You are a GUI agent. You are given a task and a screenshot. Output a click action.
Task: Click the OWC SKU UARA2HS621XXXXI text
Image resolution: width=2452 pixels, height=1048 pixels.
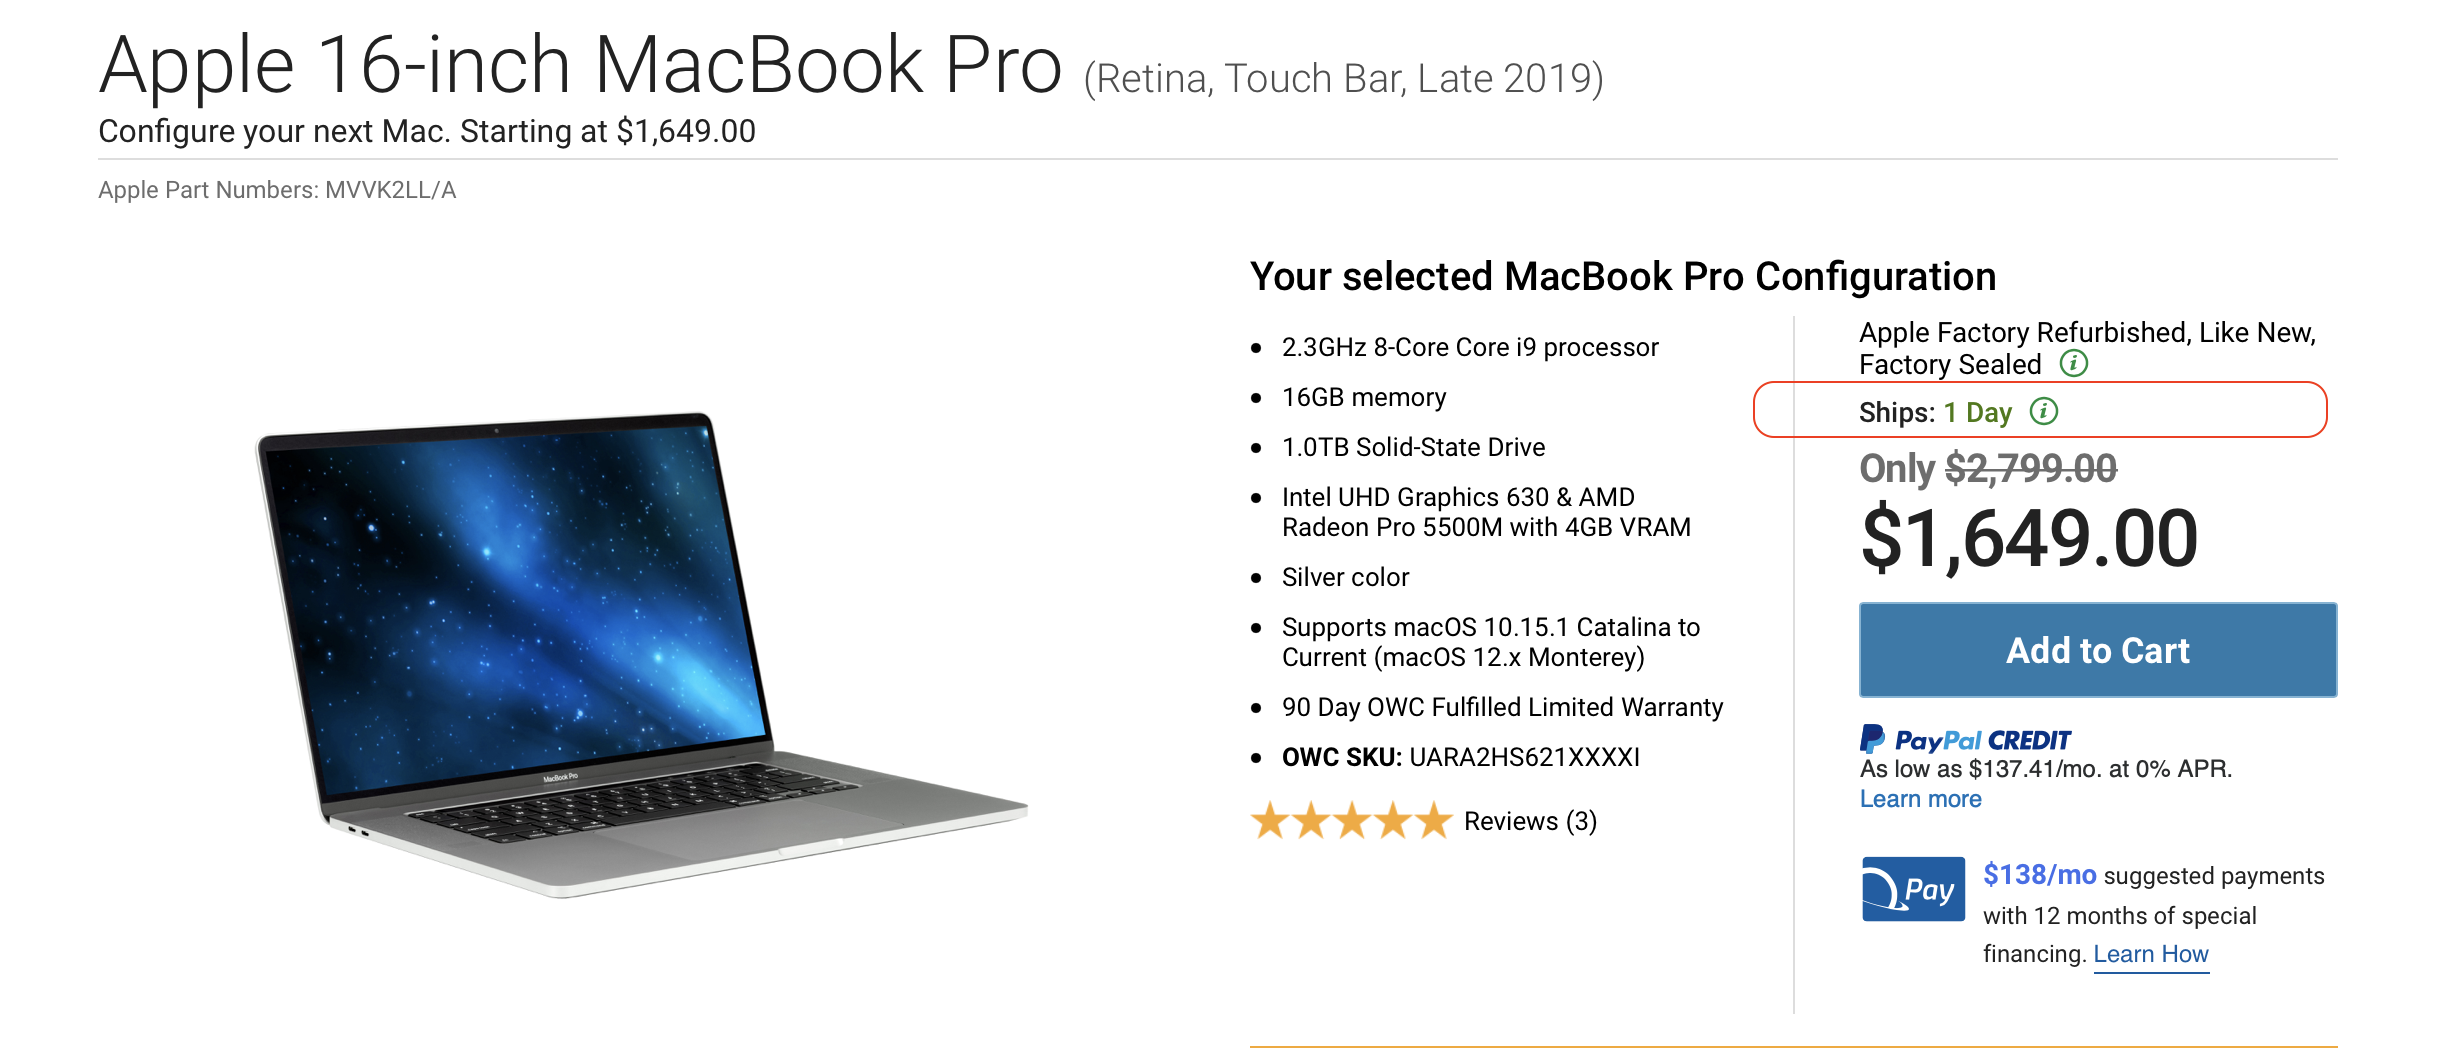pos(1461,757)
